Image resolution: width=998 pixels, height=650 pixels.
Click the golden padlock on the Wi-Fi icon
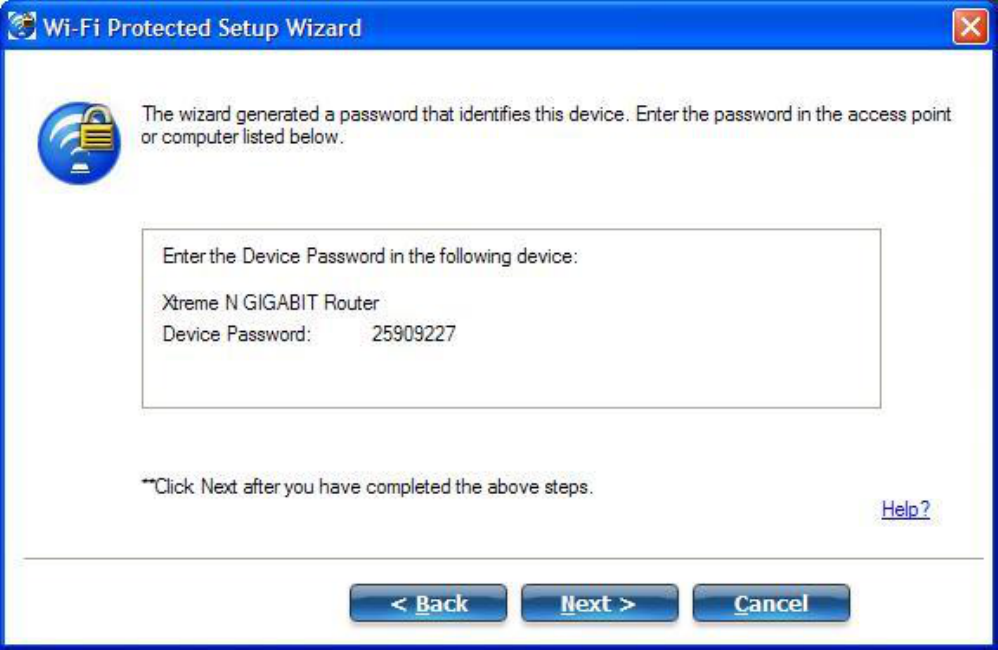click(97, 129)
